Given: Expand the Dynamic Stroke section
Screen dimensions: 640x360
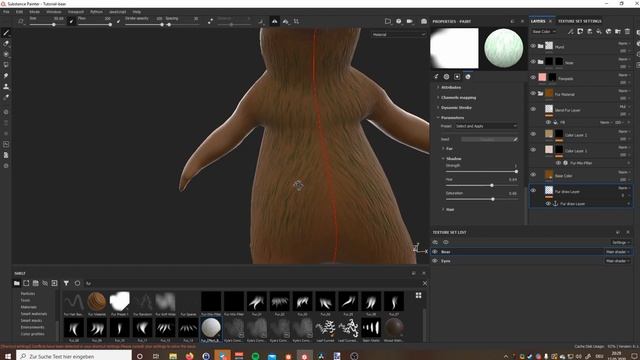Looking at the screenshot, I should 456,108.
